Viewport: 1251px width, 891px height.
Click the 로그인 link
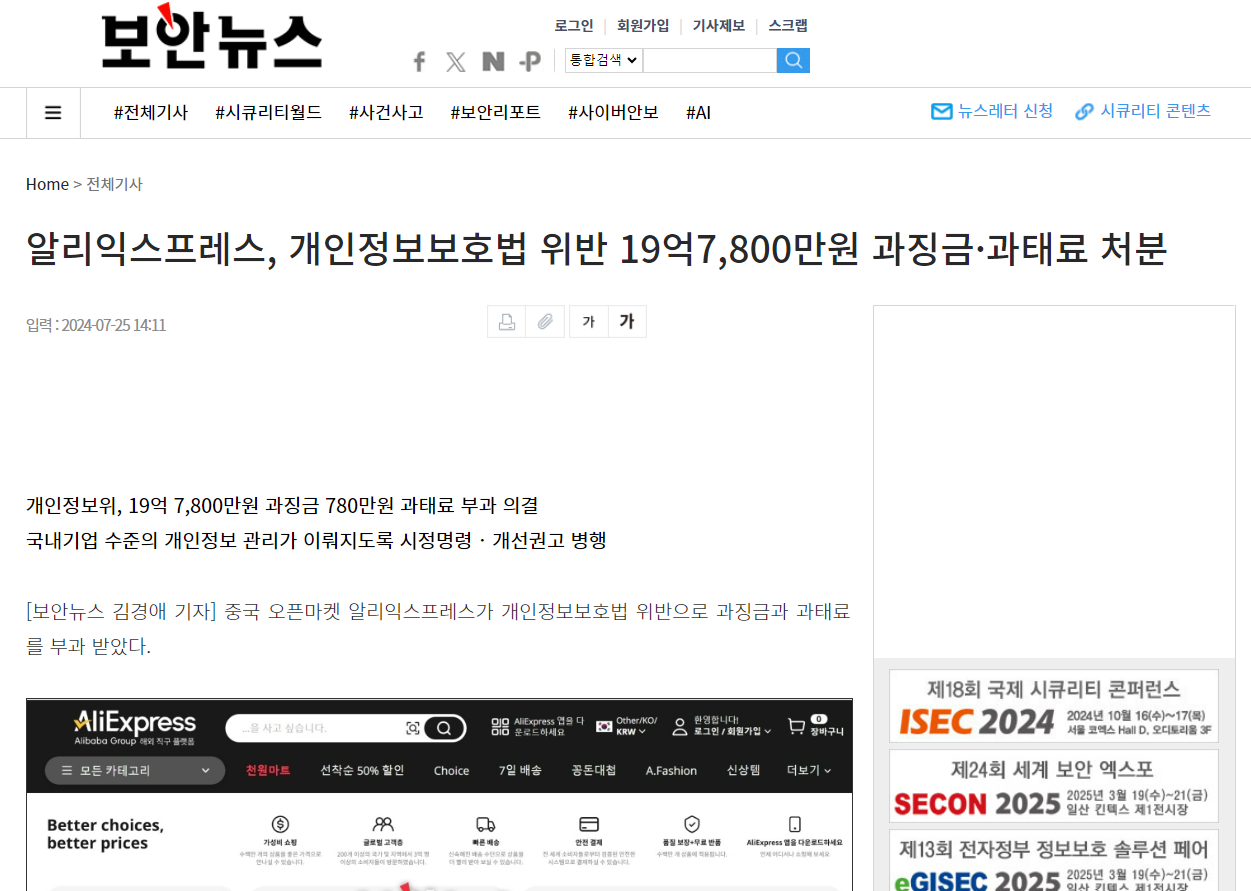[574, 26]
